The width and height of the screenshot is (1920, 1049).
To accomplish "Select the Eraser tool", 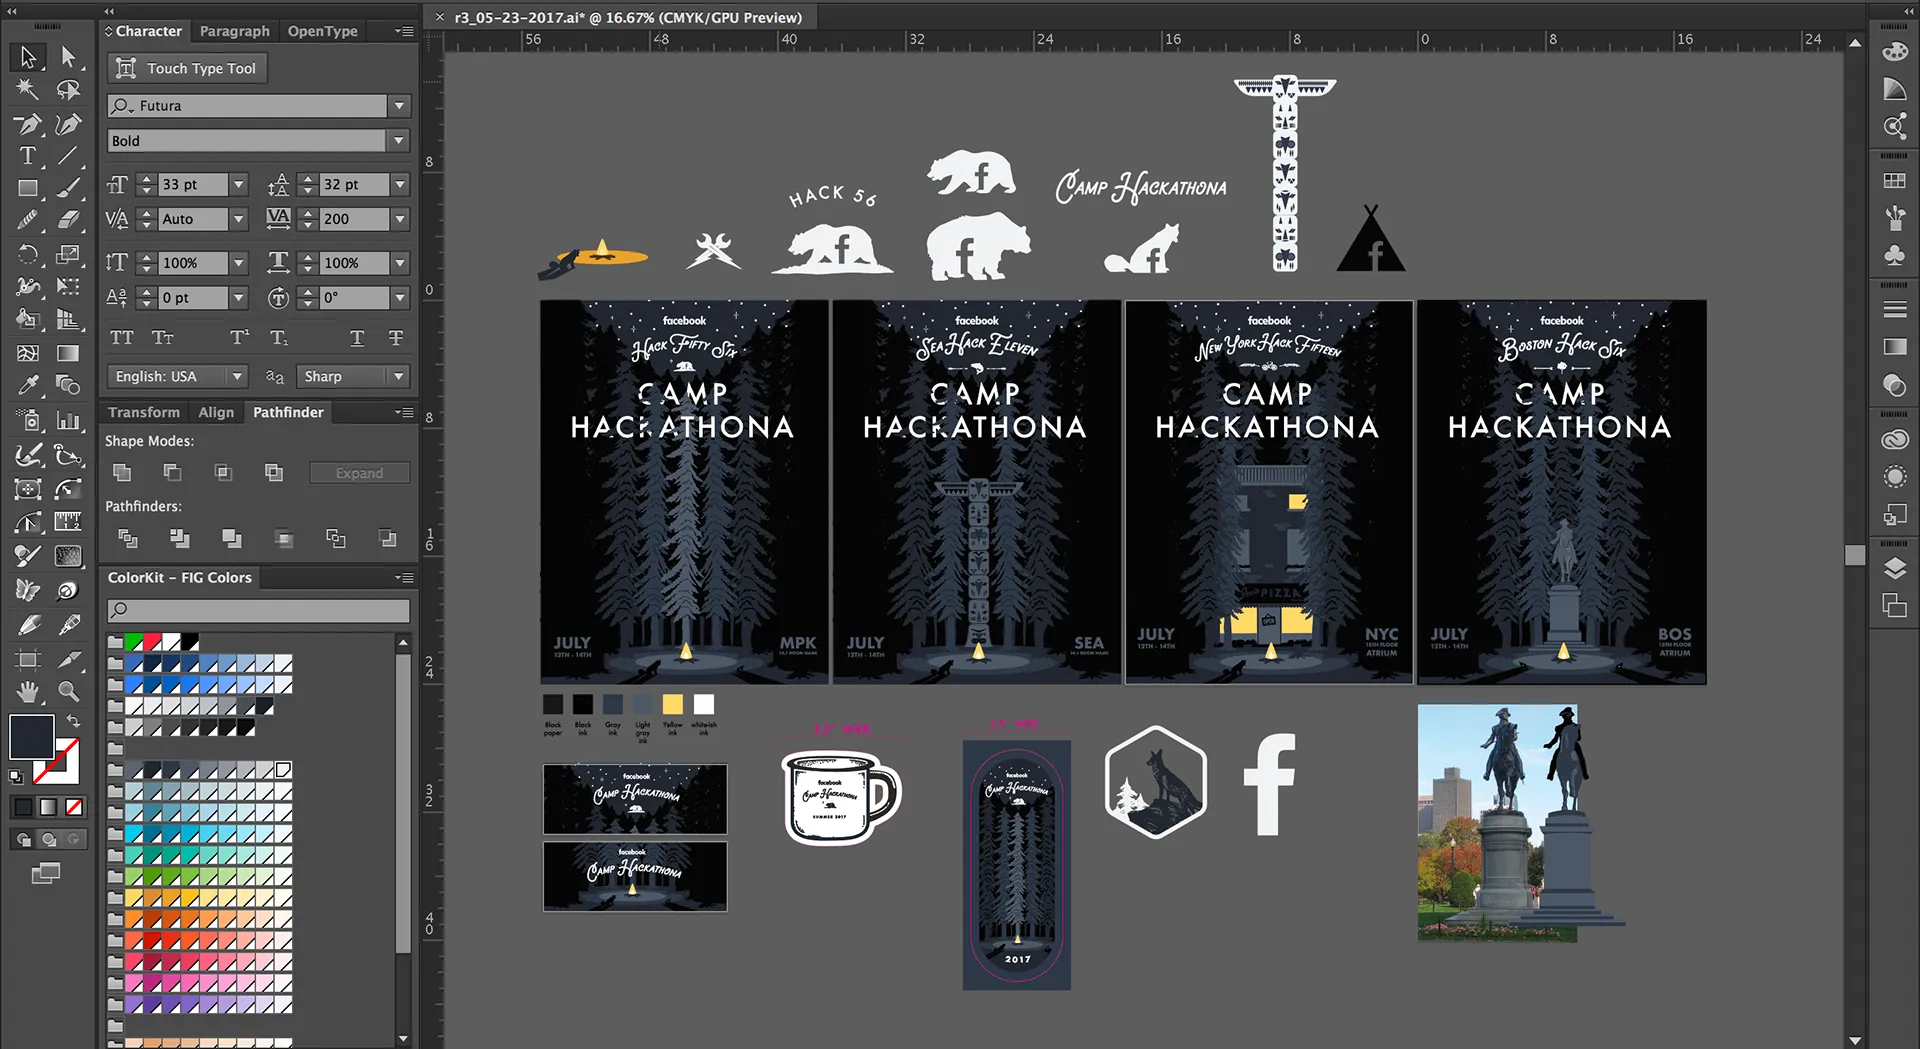I will pyautogui.click(x=68, y=220).
